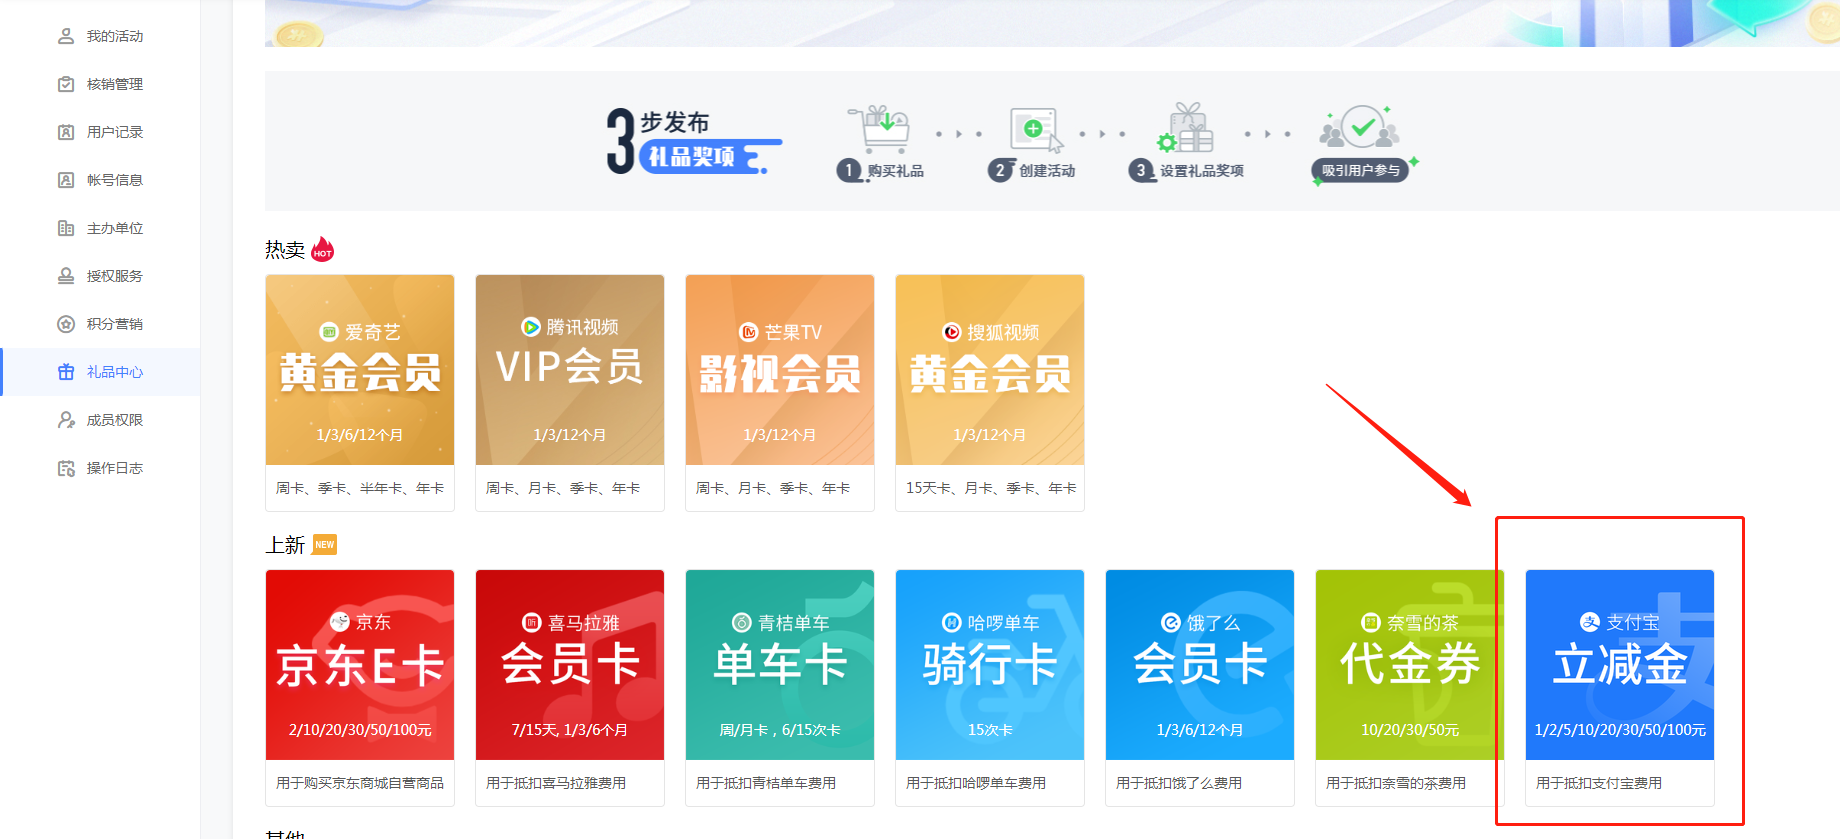
Task: Click text 用于抵扣青桔单车费用
Action: click(766, 783)
